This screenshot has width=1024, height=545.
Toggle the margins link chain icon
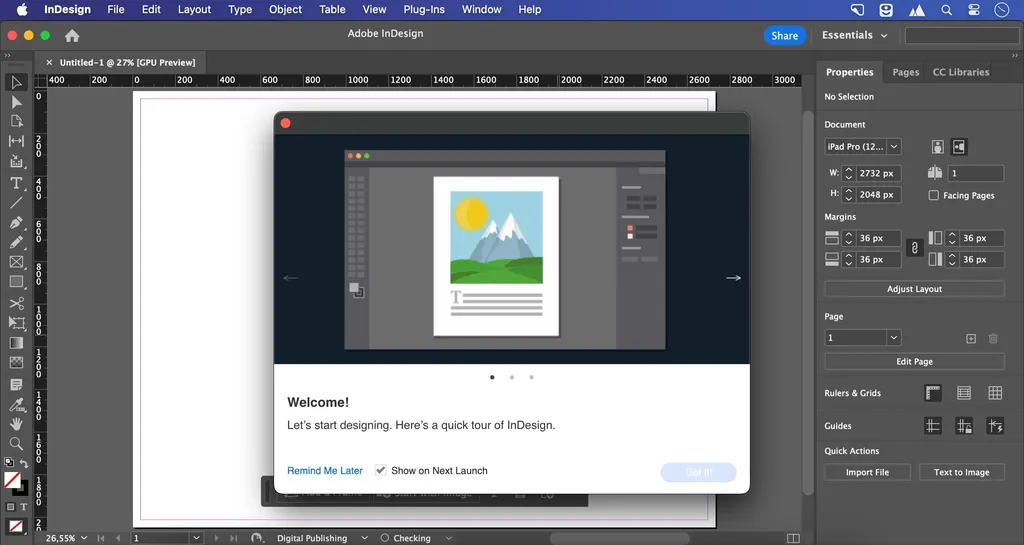coord(915,248)
